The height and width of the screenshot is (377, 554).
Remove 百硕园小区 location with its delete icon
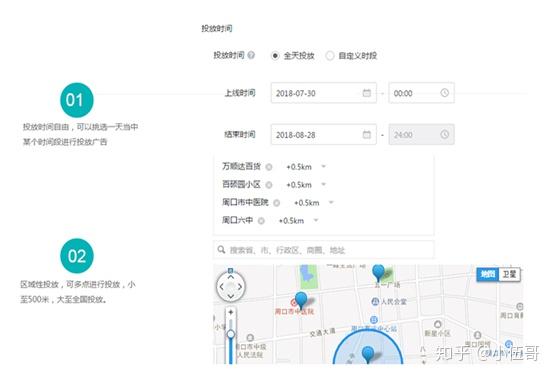click(269, 185)
